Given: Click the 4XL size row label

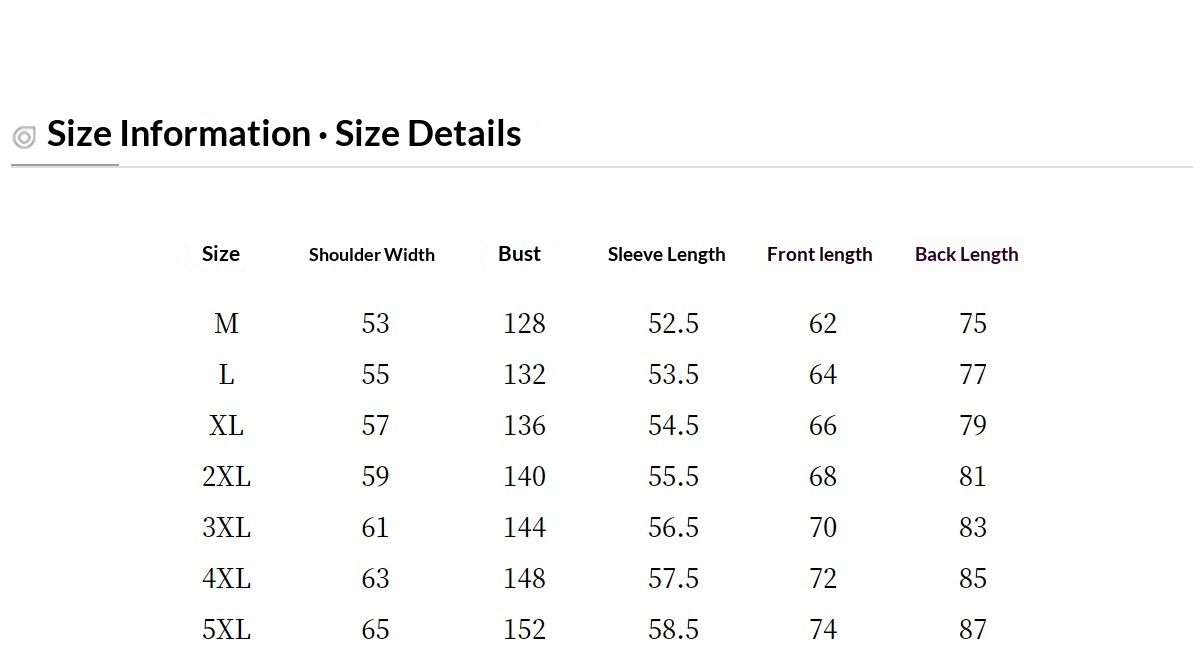Looking at the screenshot, I should 226,579.
